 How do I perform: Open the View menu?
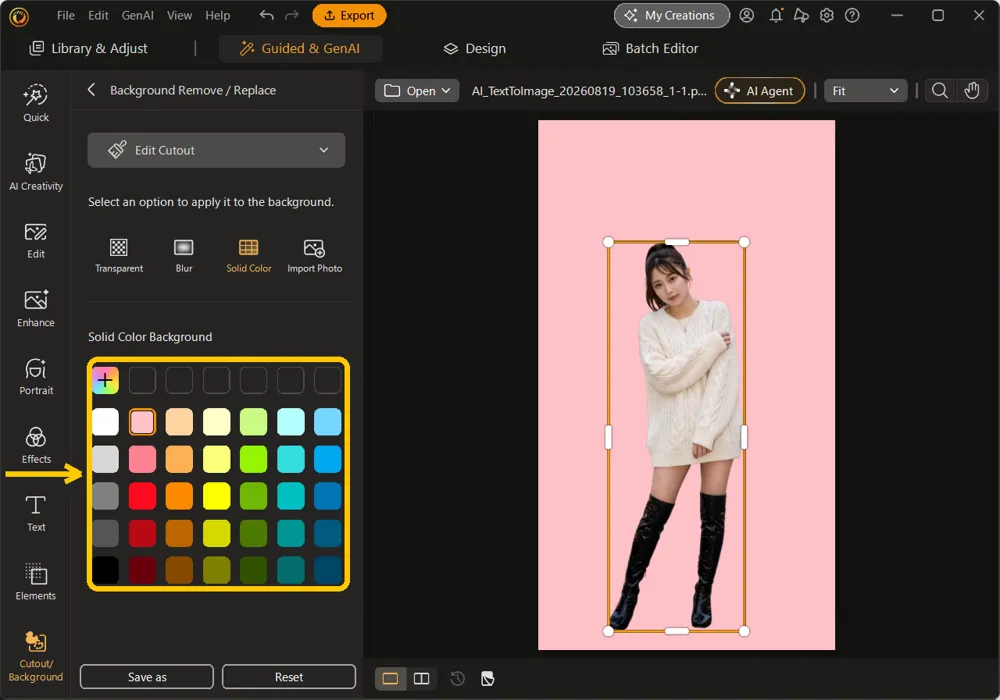pos(179,15)
